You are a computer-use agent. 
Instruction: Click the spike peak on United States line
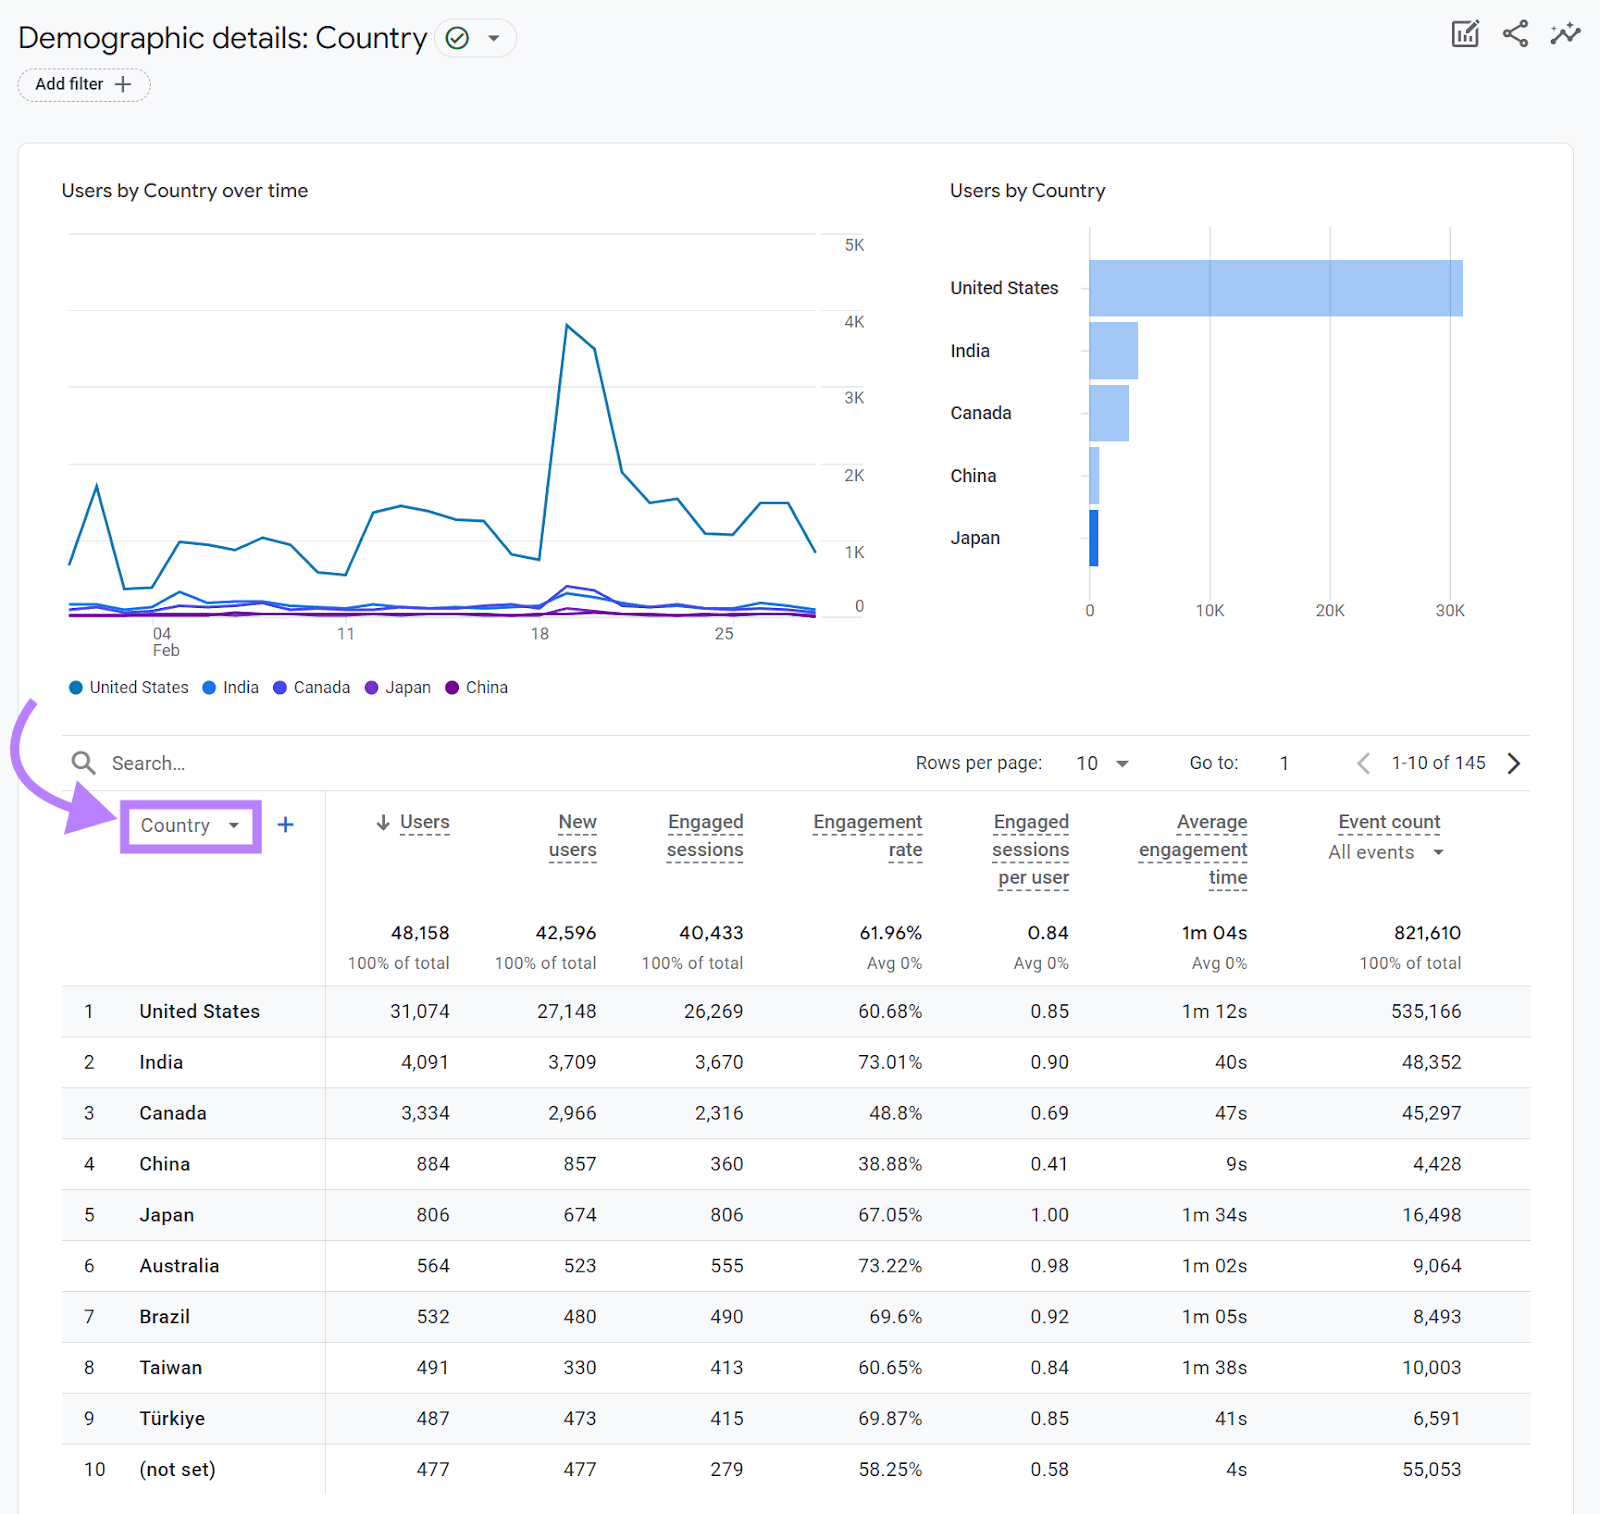point(567,325)
